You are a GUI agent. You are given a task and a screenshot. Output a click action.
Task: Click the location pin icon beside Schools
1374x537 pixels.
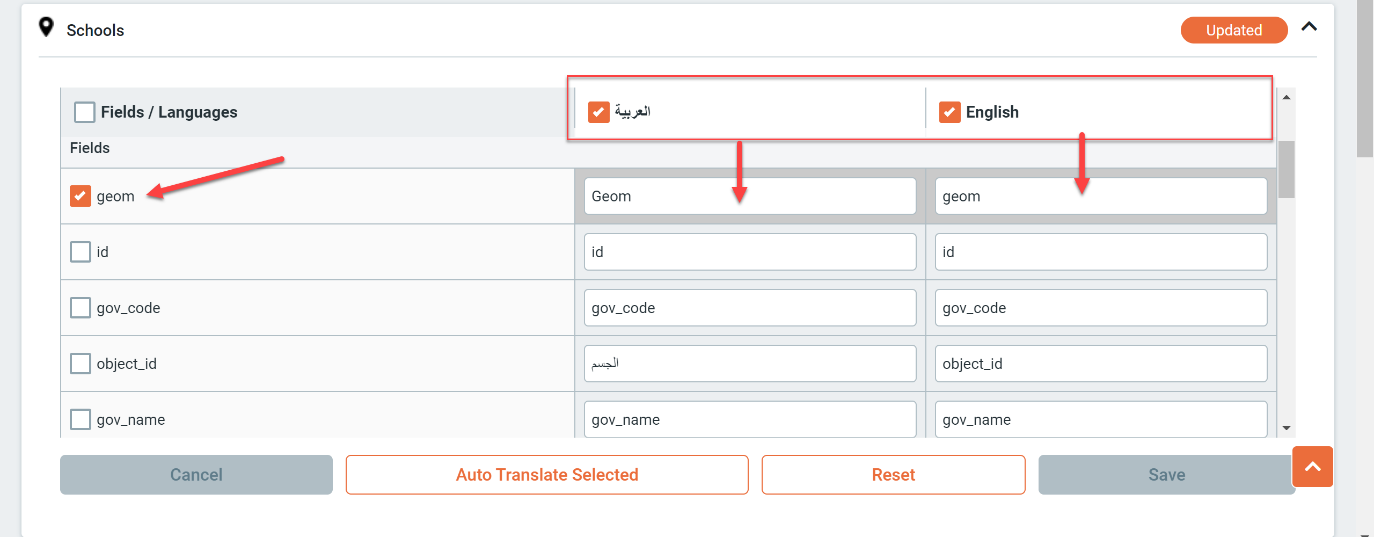pos(46,28)
